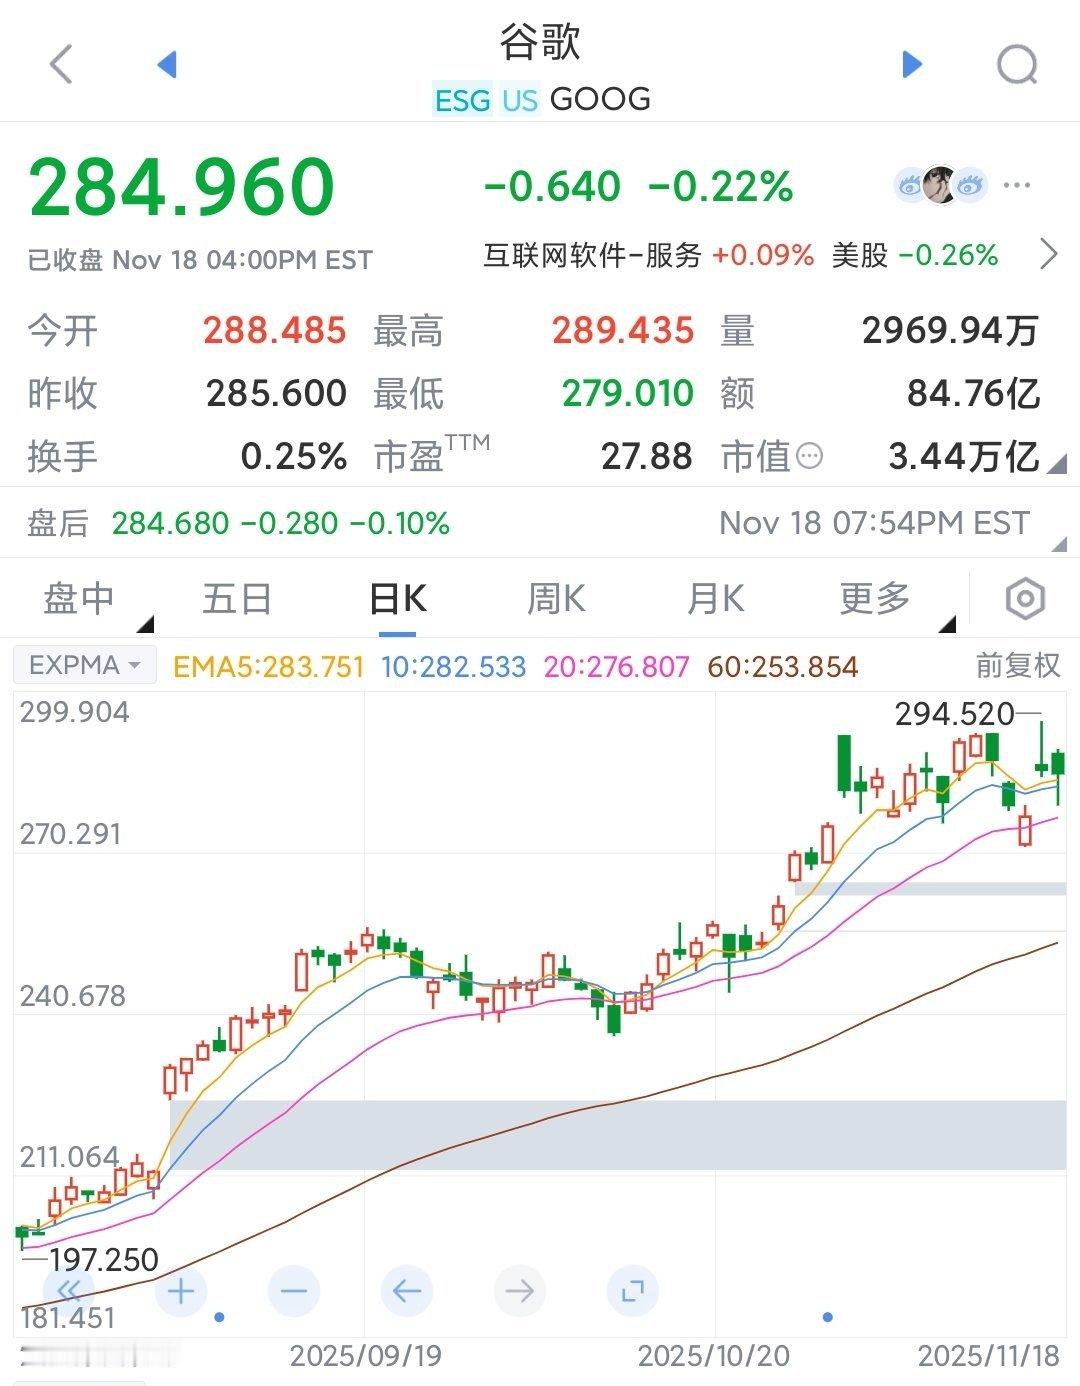1080x1386 pixels.
Task: Tap the ESG tag
Action: coord(462,99)
